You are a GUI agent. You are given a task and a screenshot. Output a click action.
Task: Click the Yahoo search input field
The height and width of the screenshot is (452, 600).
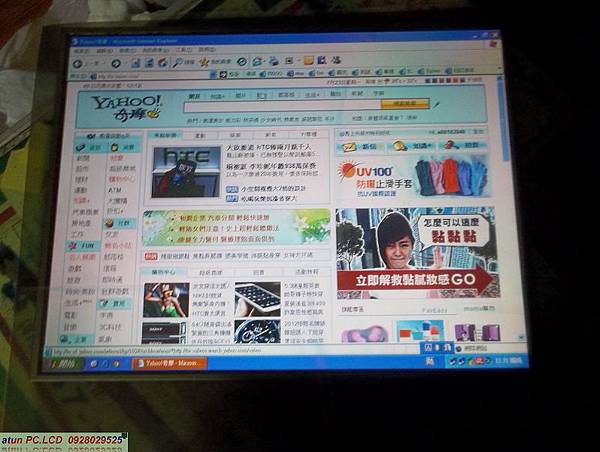[283, 106]
